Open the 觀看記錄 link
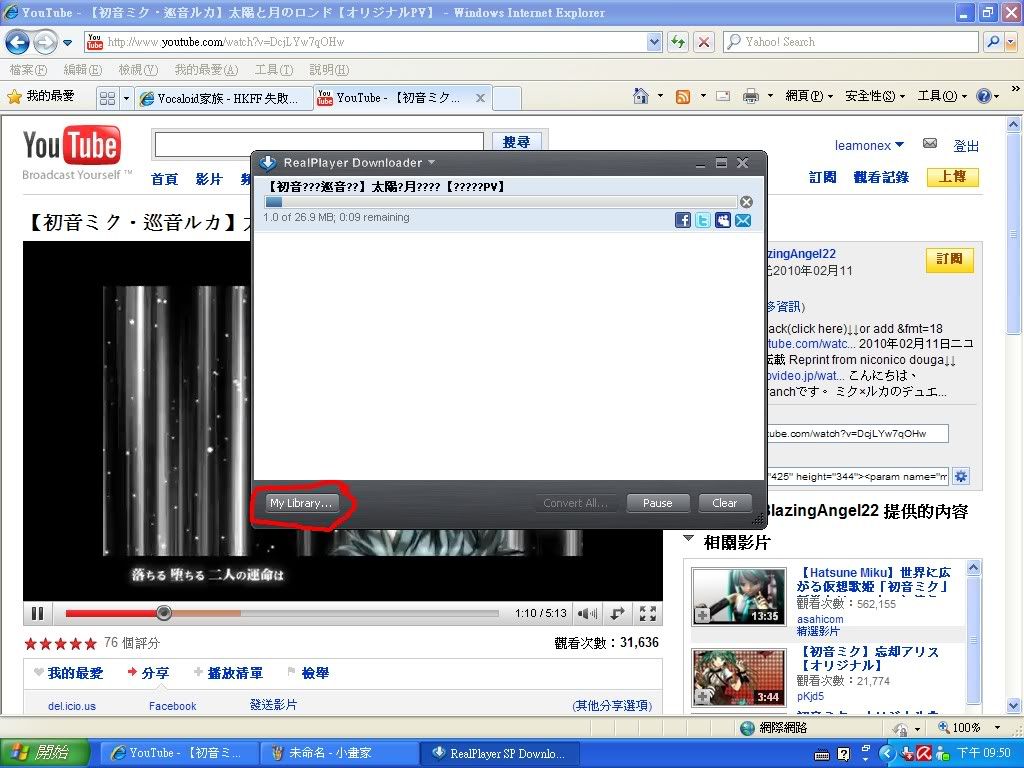1024x768 pixels. pyautogui.click(x=881, y=177)
